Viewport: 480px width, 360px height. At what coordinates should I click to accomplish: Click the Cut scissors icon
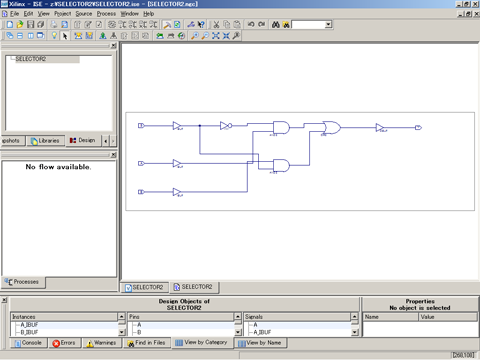tap(216, 24)
